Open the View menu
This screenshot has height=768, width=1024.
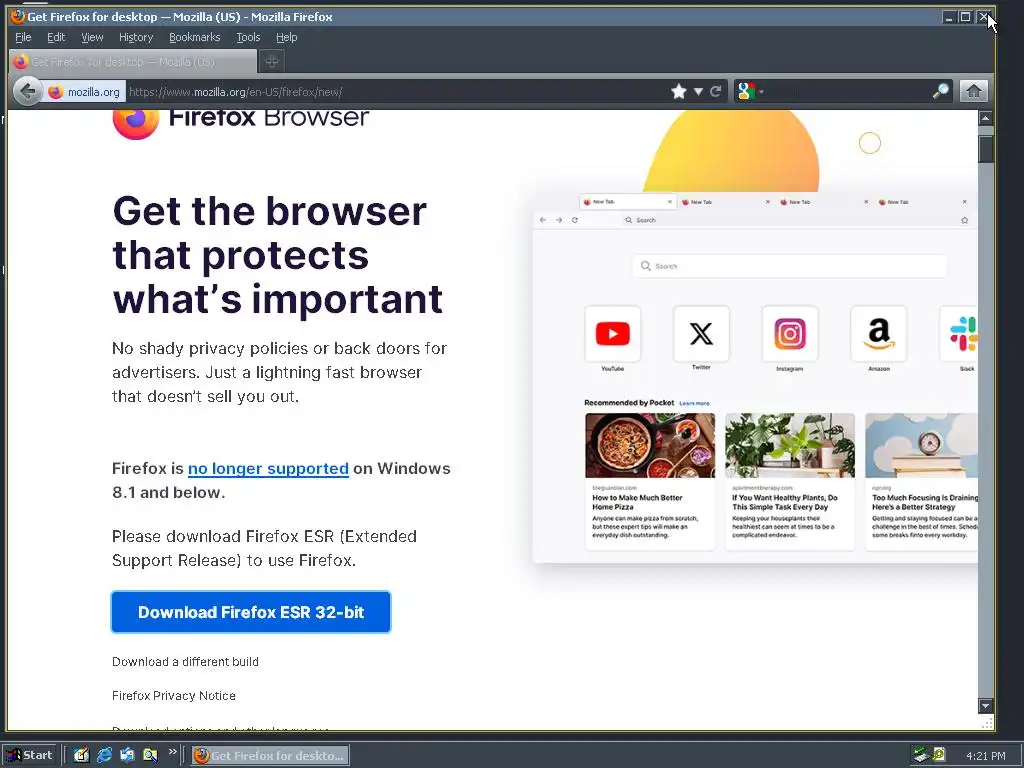coord(92,37)
